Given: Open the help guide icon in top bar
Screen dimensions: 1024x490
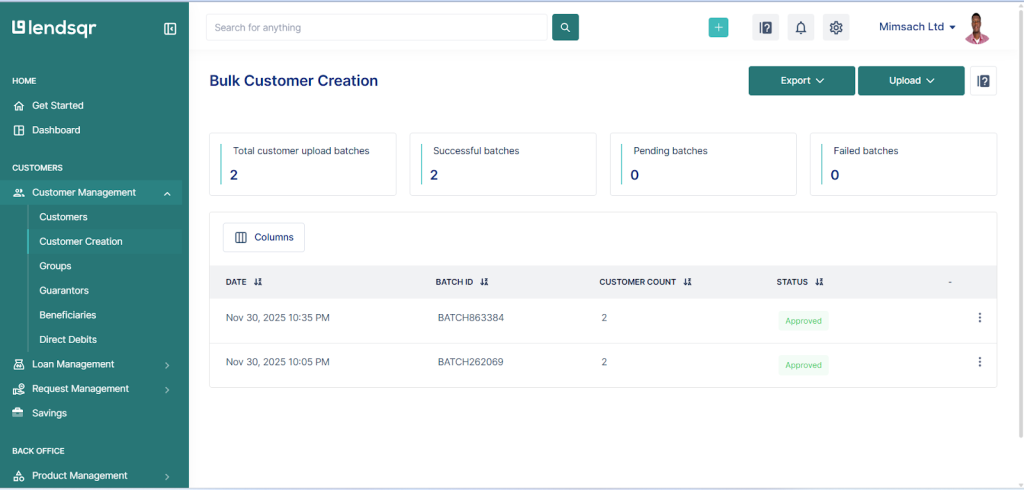Looking at the screenshot, I should pos(765,28).
